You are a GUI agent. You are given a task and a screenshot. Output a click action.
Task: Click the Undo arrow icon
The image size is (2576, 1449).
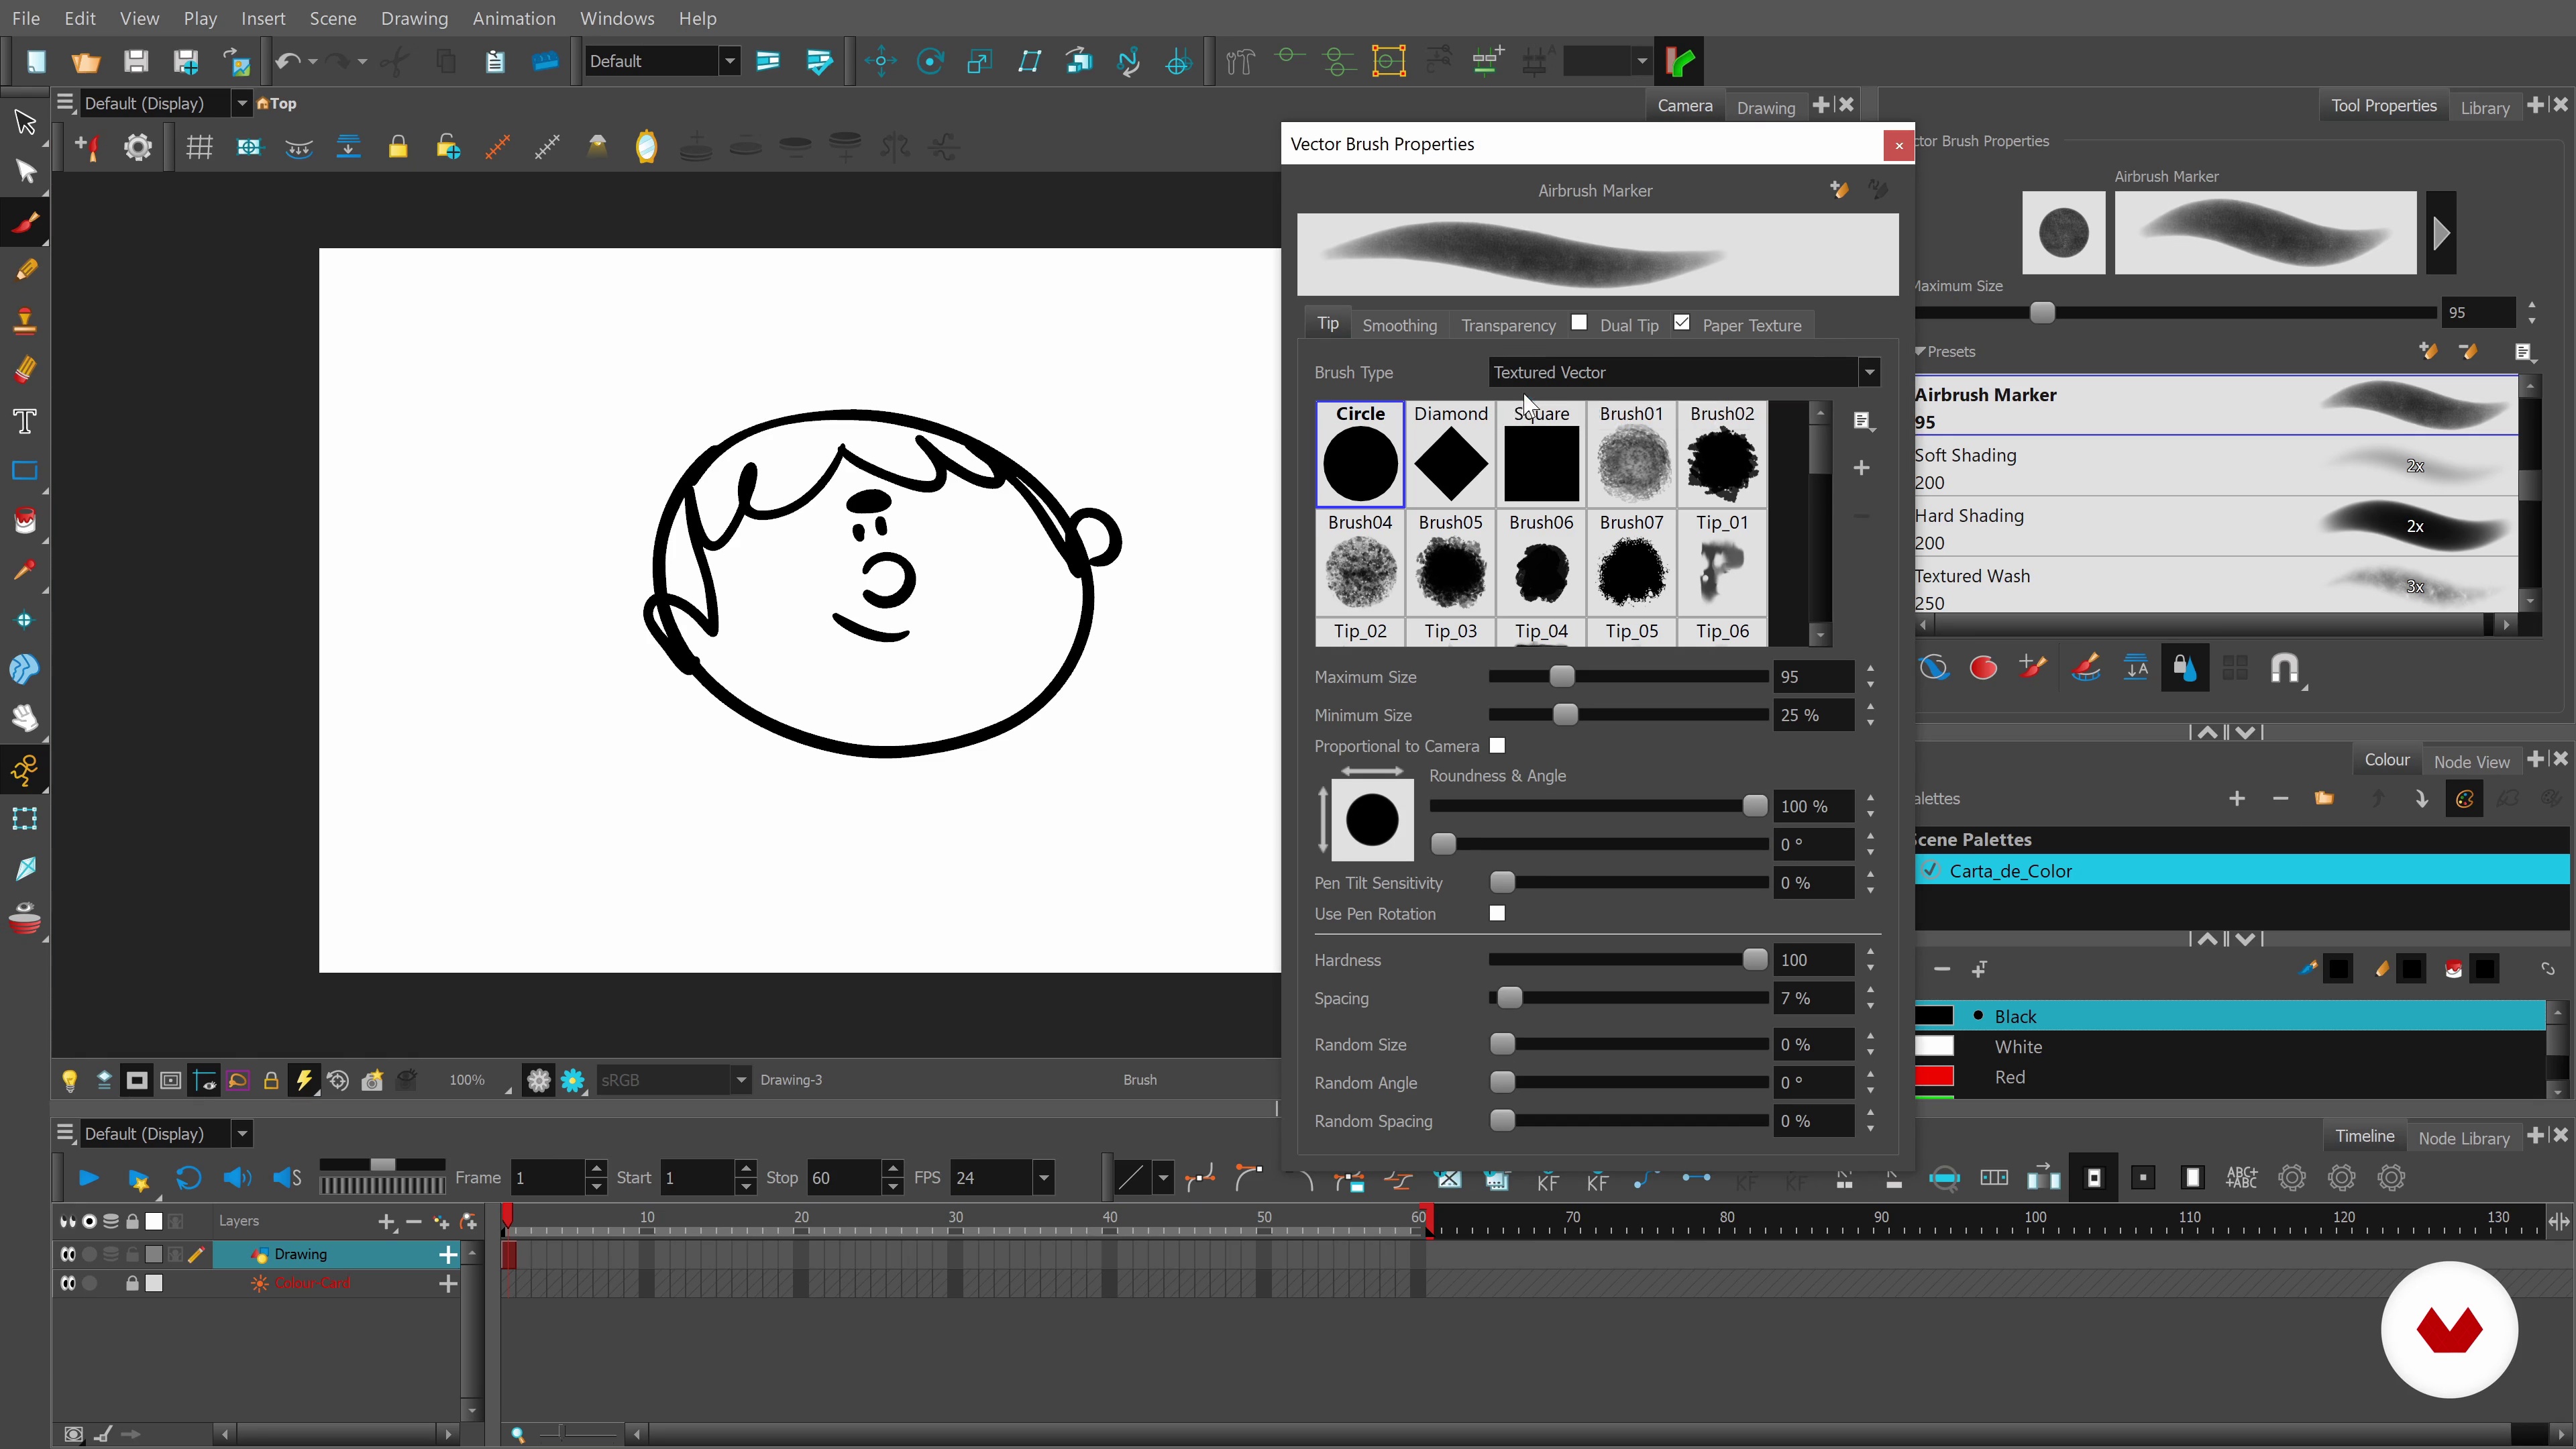[287, 61]
